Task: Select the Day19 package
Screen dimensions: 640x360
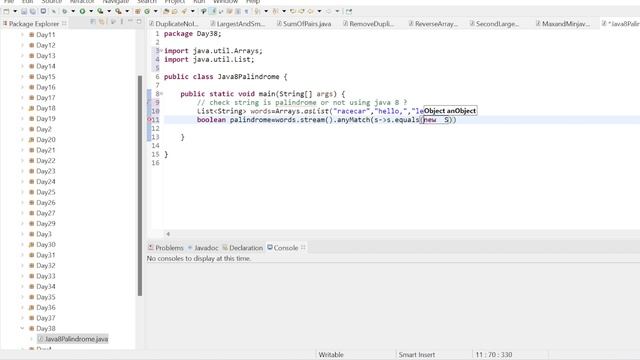Action: (42, 118)
